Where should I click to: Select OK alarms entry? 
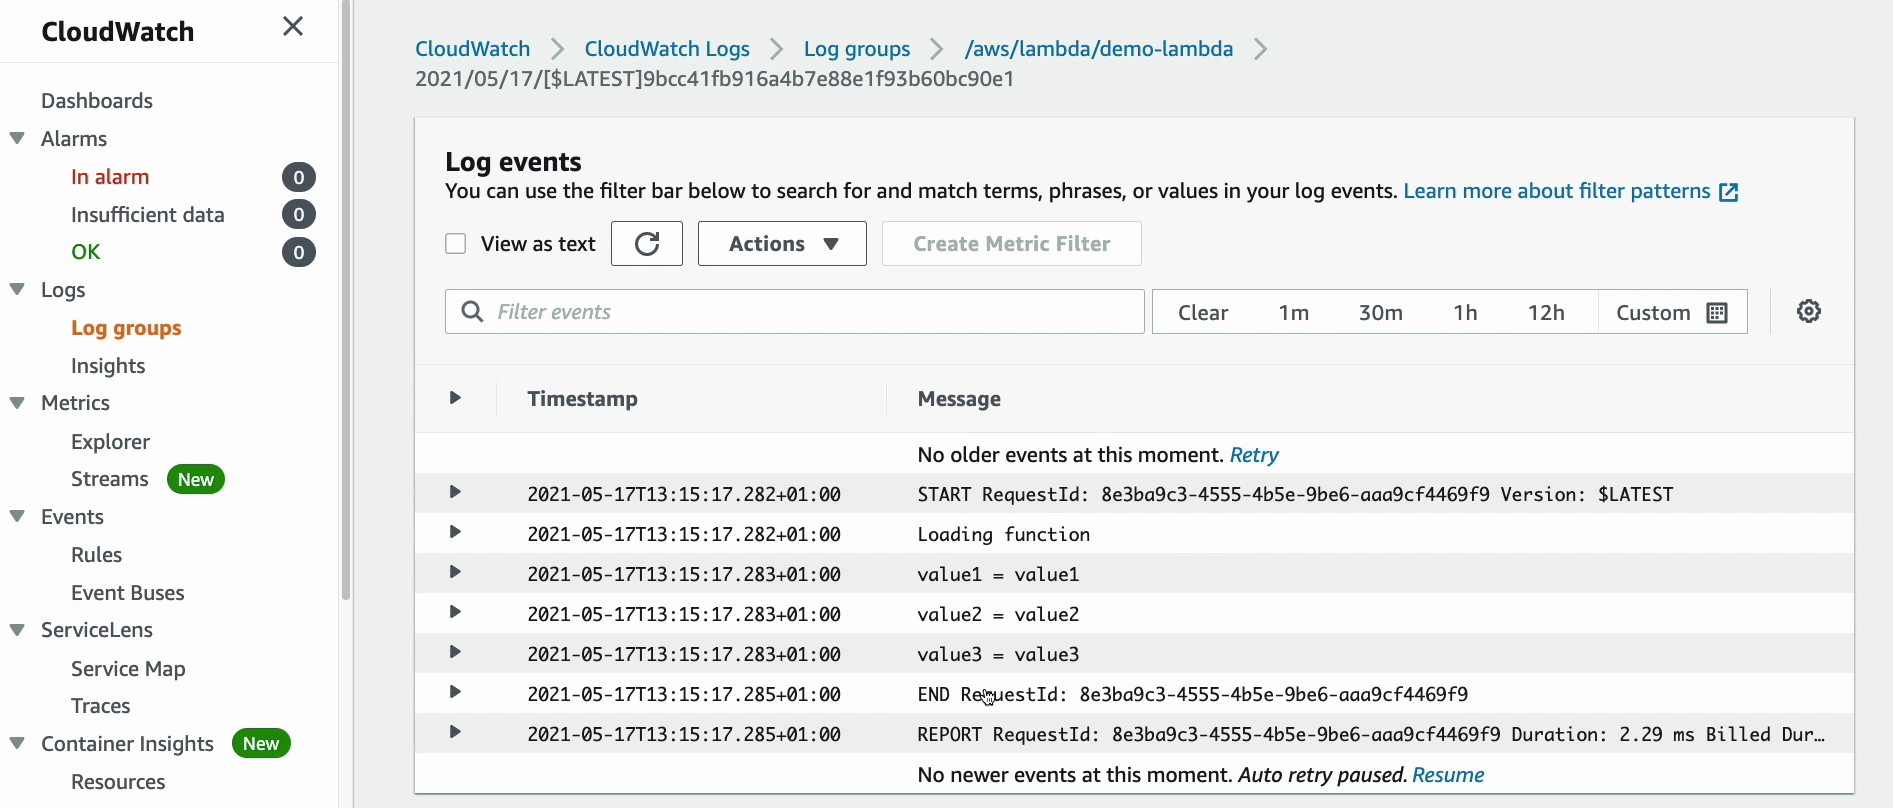tap(86, 252)
